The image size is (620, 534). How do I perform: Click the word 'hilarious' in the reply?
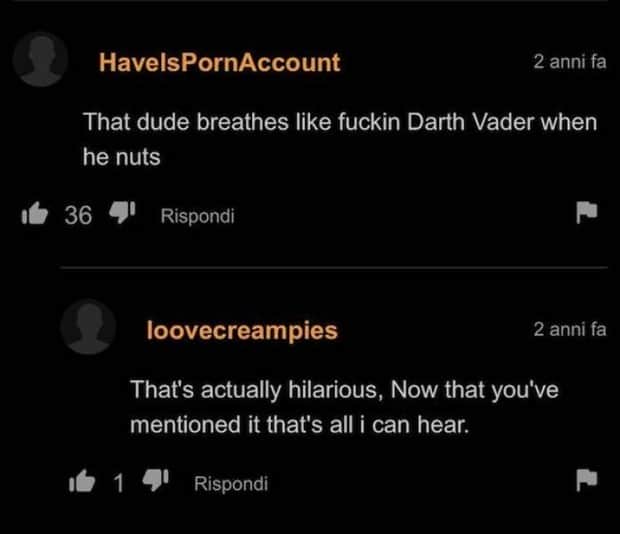coord(335,390)
